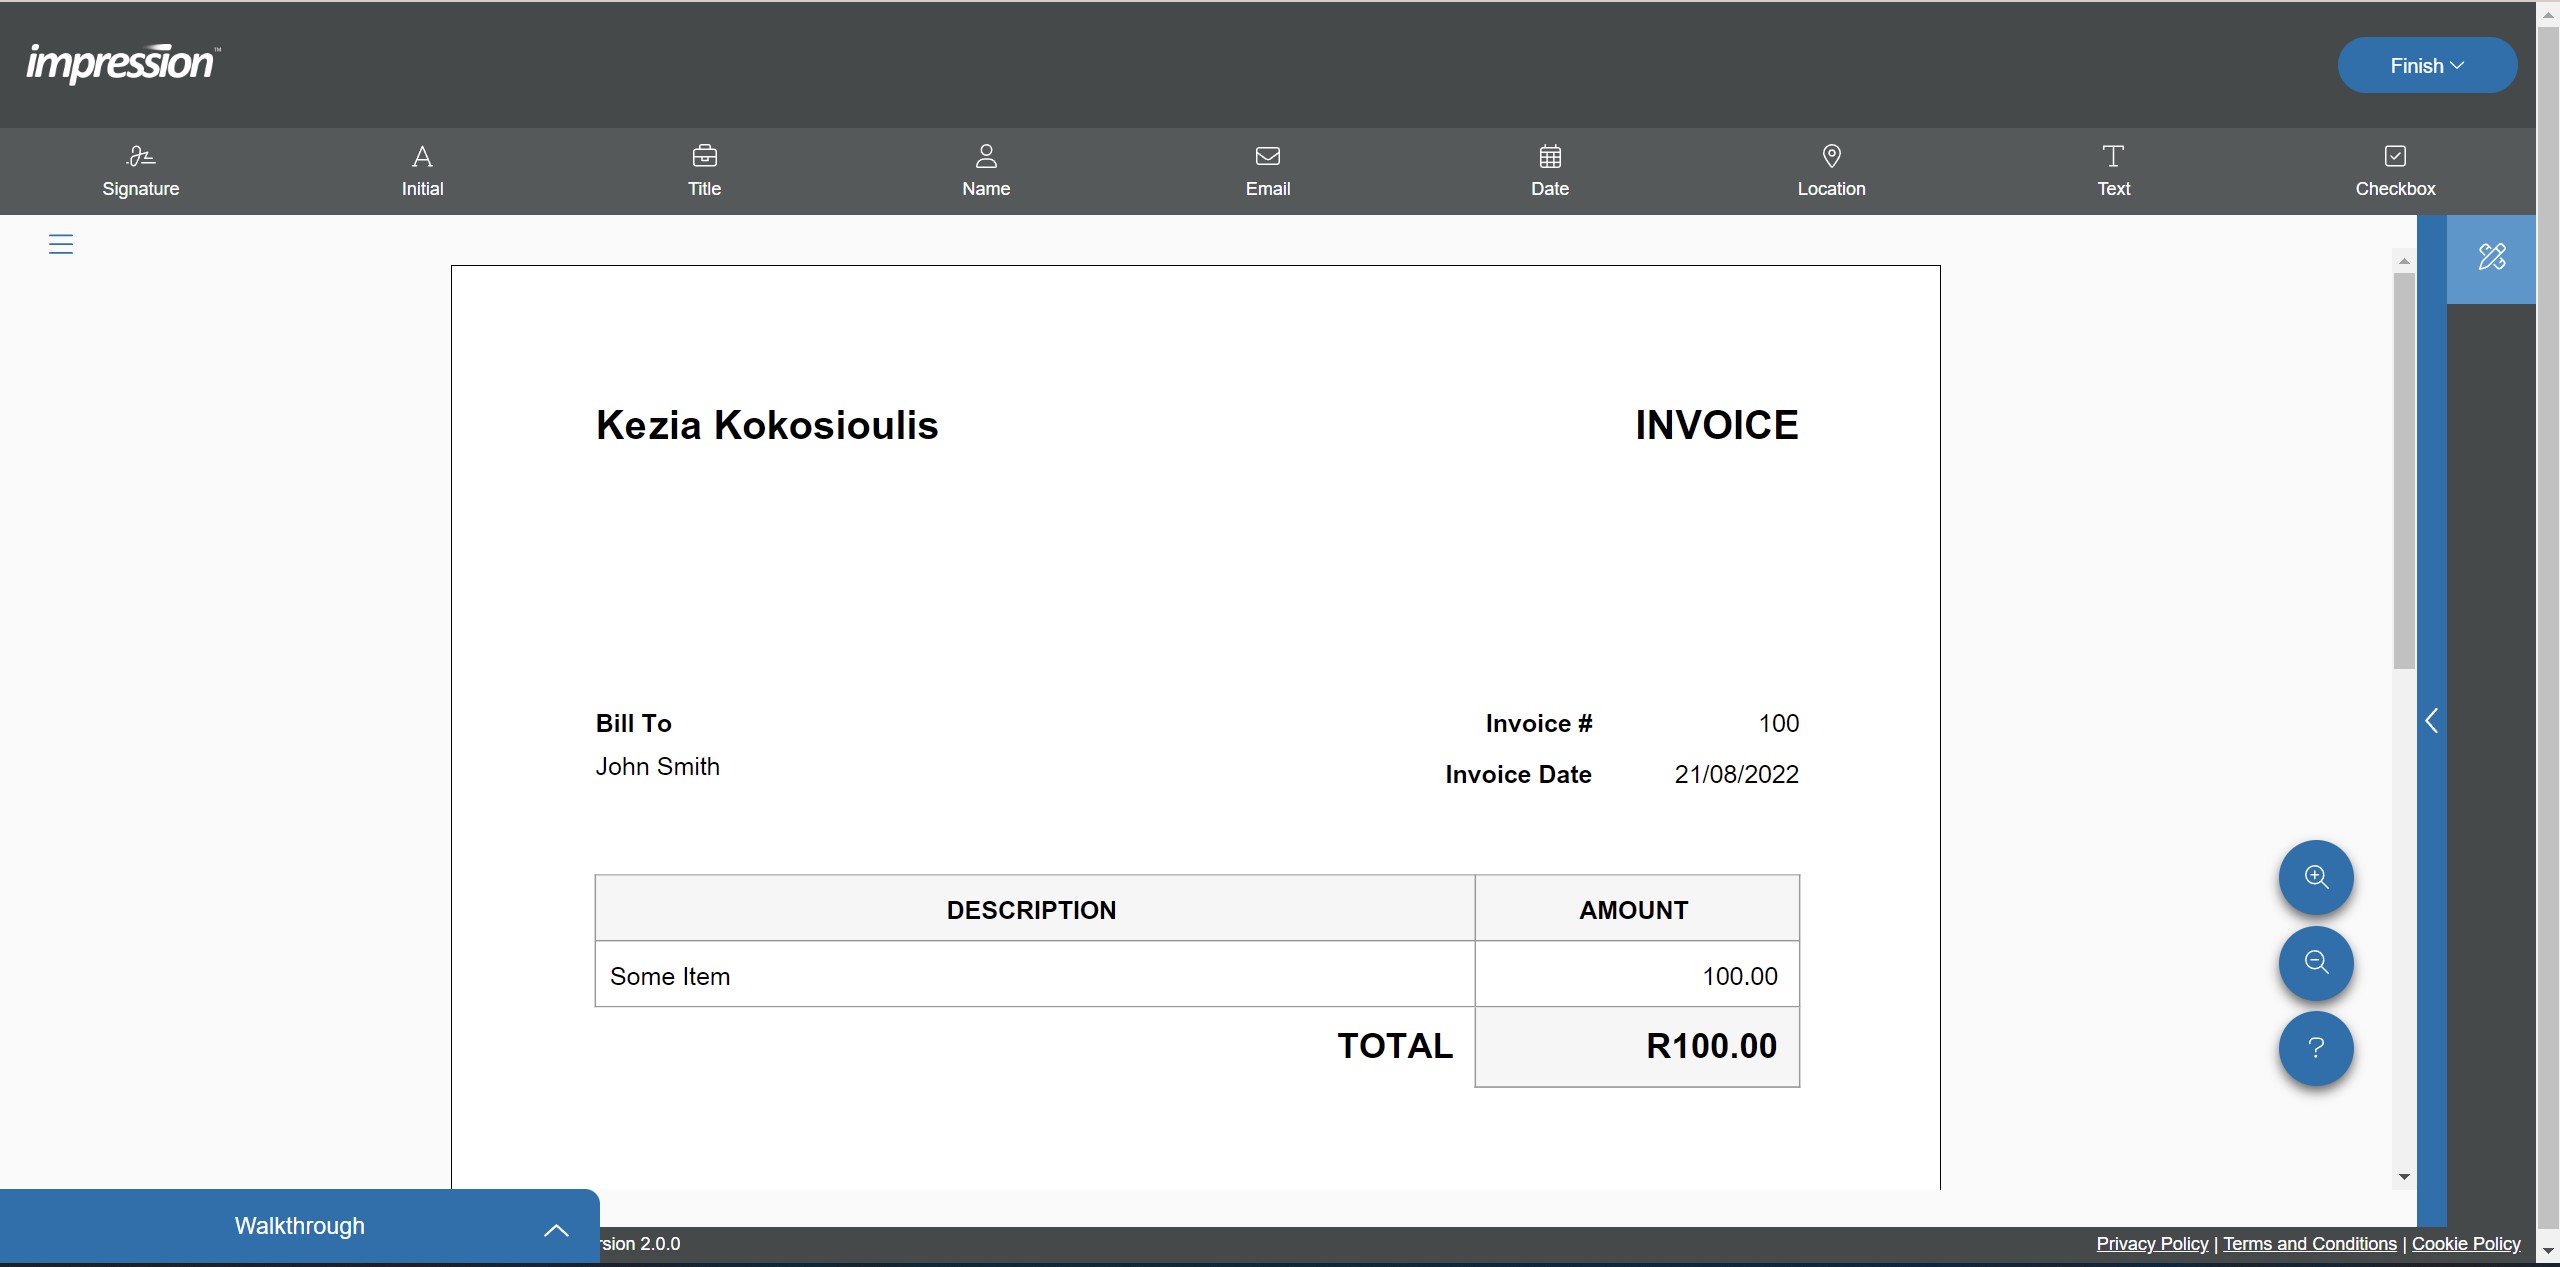Expand the right side panel chevron
Screen dimensions: 2560x1267
[x=2431, y=721]
